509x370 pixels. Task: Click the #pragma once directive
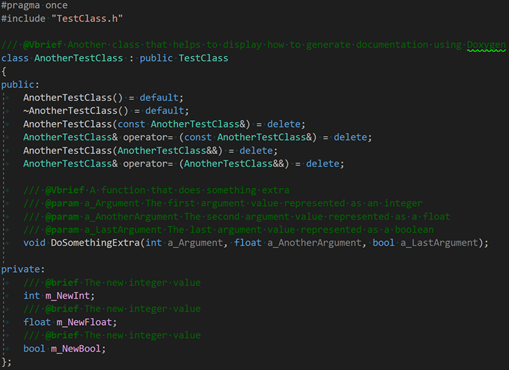pyautogui.click(x=34, y=5)
